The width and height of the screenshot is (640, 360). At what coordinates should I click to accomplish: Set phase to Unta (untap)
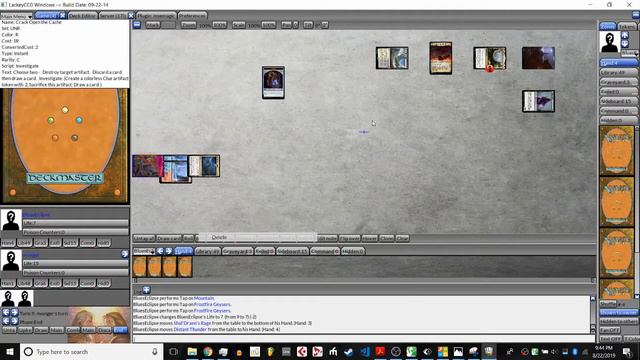tap(9, 330)
